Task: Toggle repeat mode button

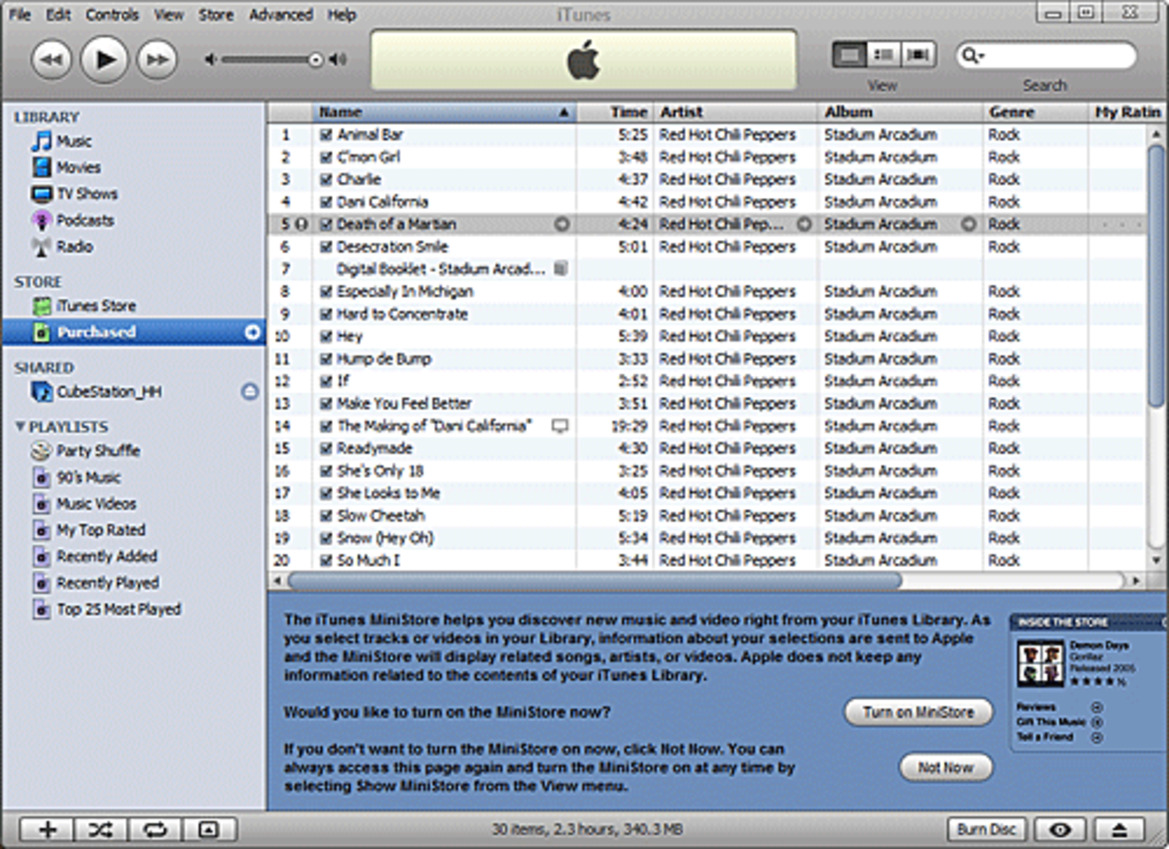Action: pos(155,830)
